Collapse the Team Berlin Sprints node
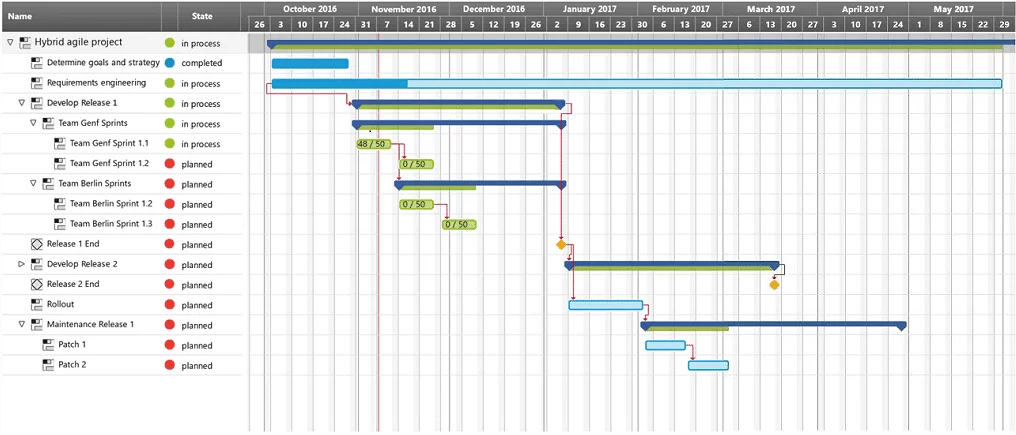The height and width of the screenshot is (435, 1016). [33, 183]
